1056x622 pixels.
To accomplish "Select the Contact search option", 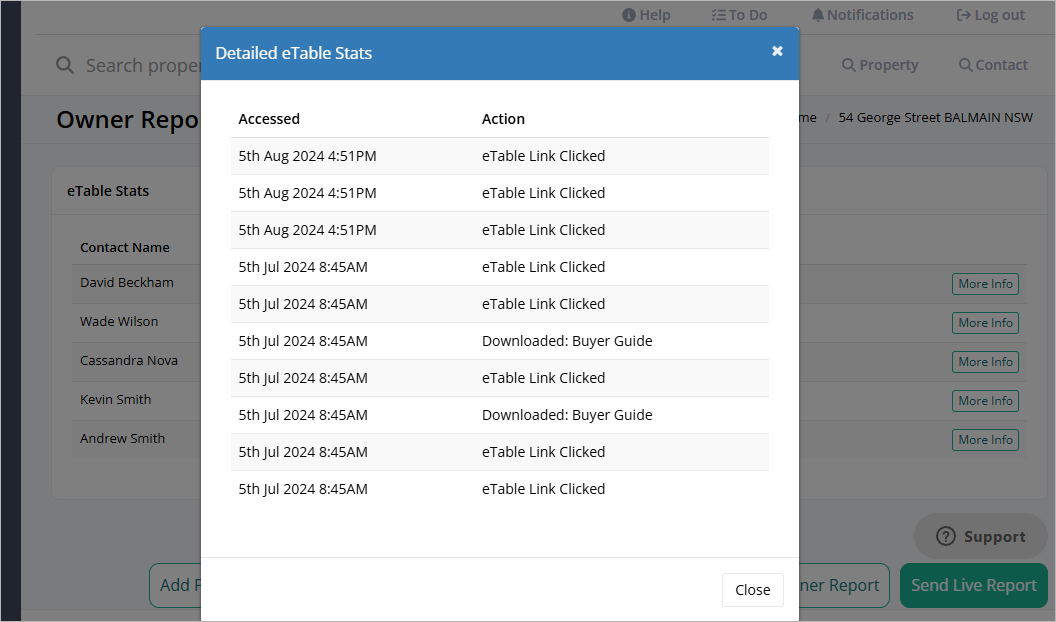I will (x=993, y=65).
